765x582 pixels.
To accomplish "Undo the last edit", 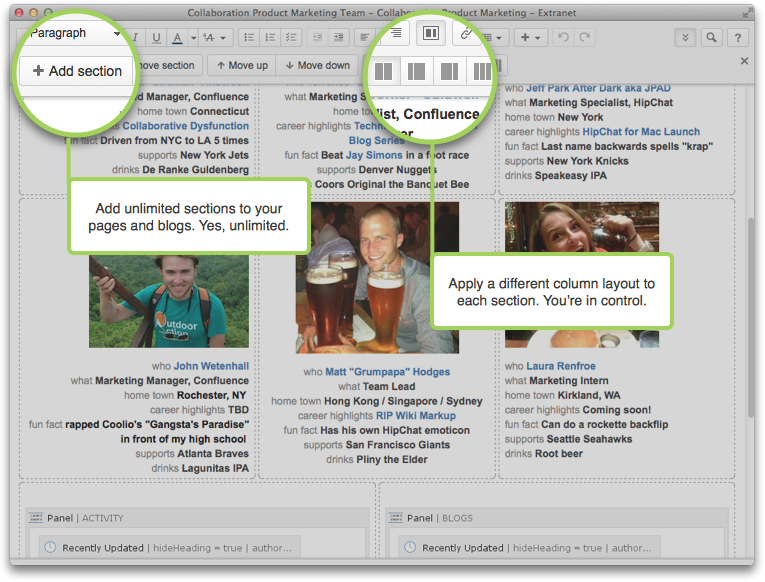I will click(x=564, y=38).
